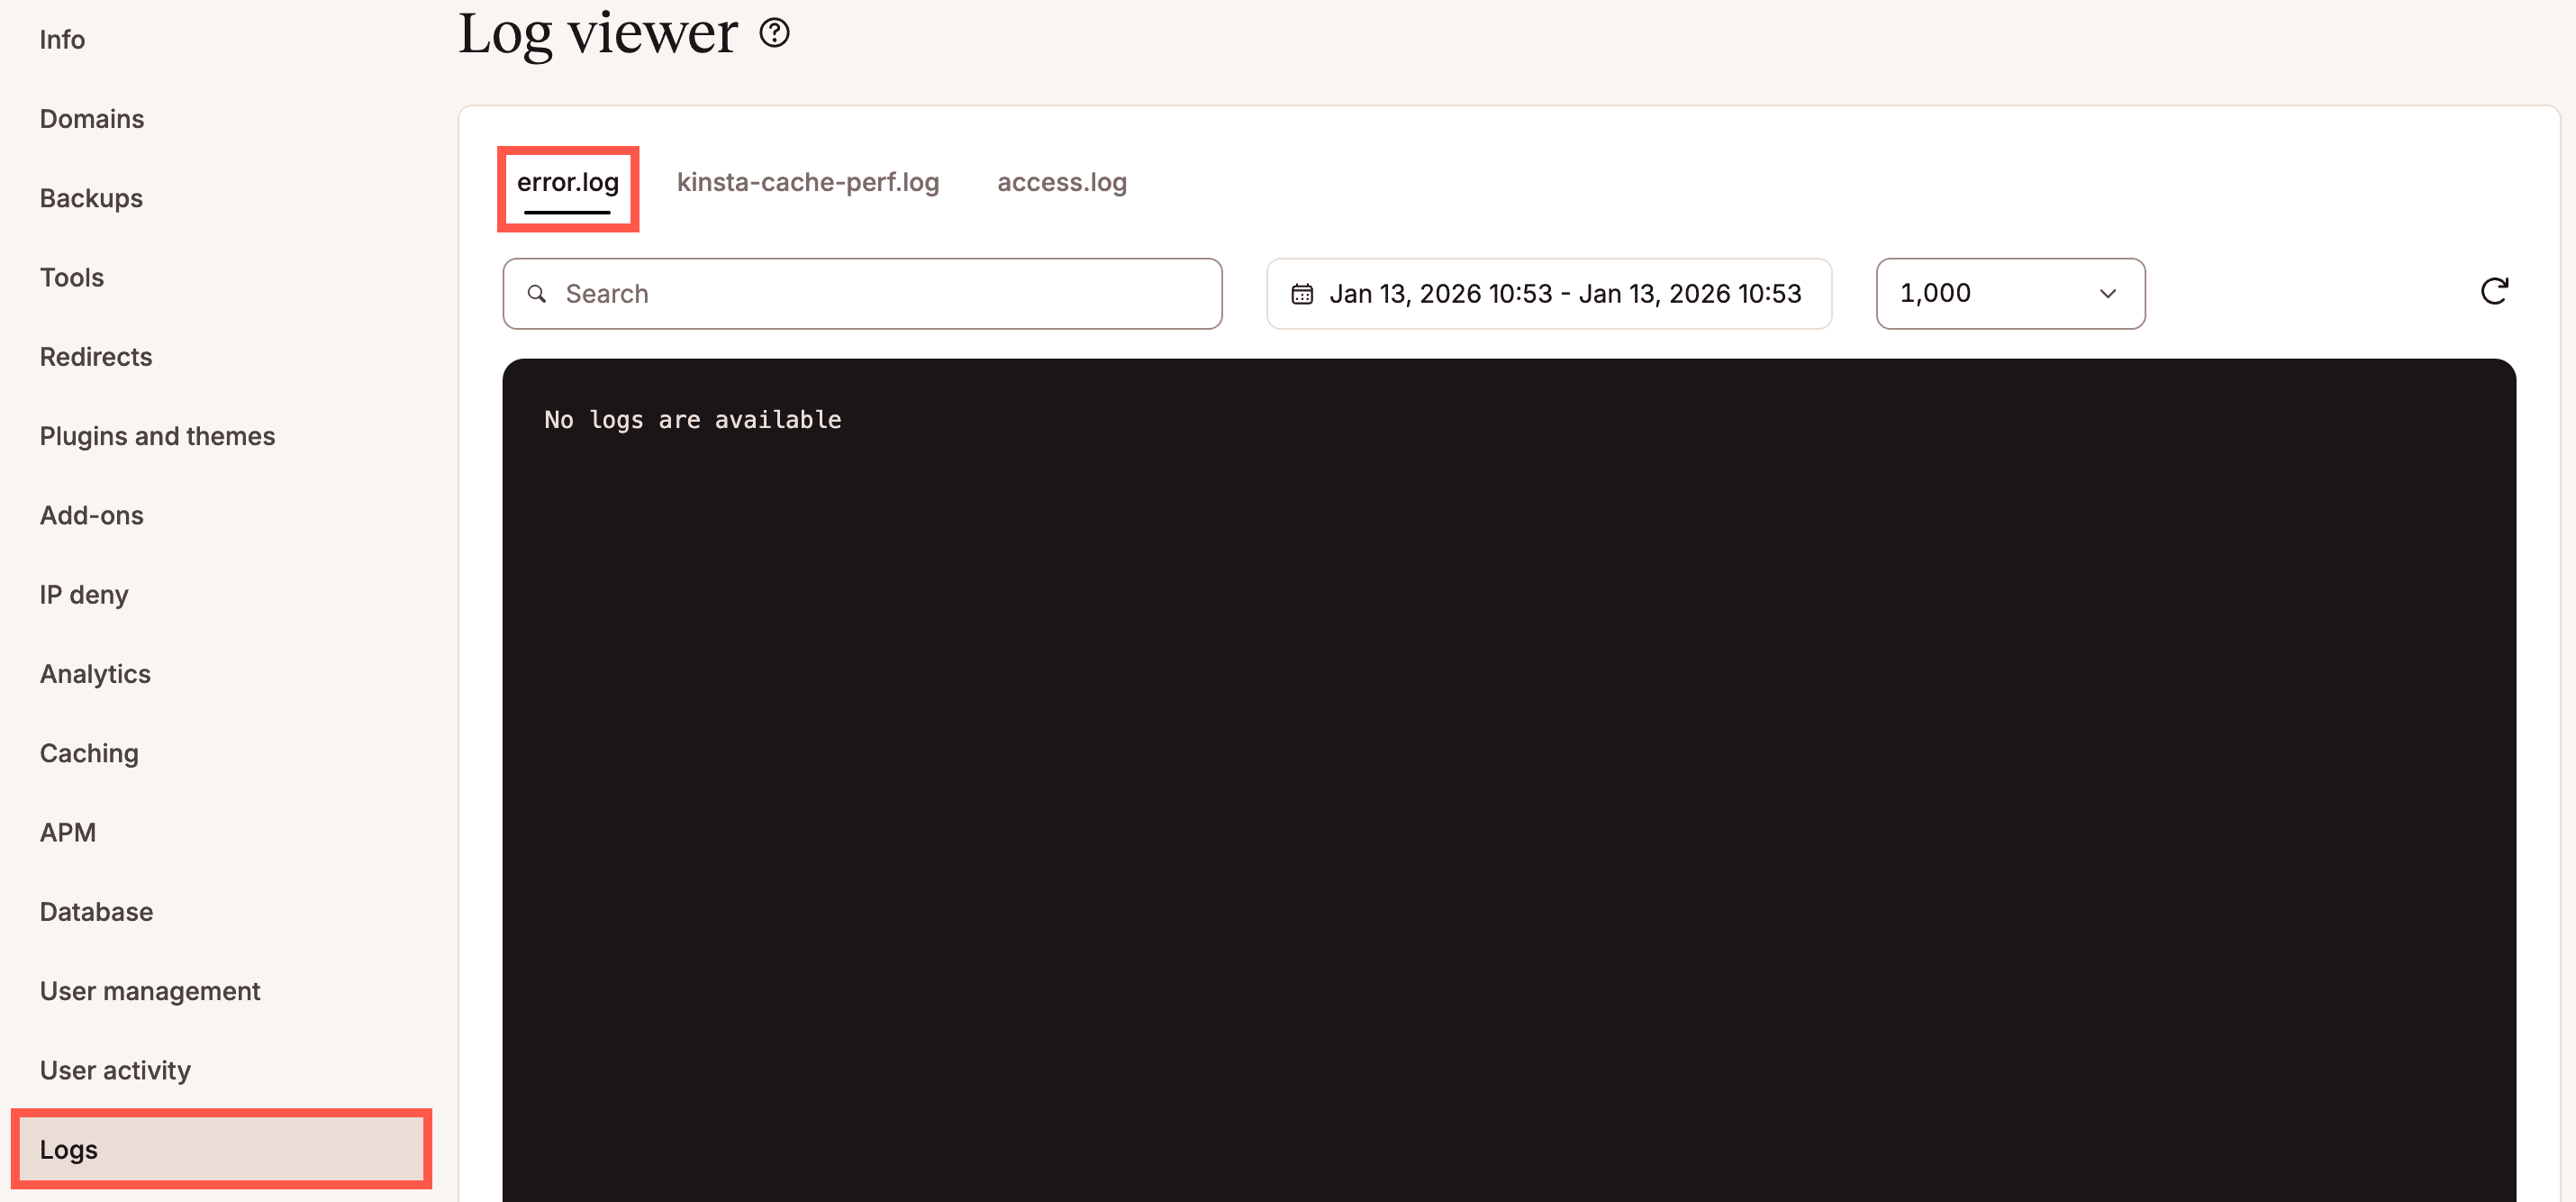The height and width of the screenshot is (1202, 2576).
Task: Select the error.log tab
Action: point(567,183)
